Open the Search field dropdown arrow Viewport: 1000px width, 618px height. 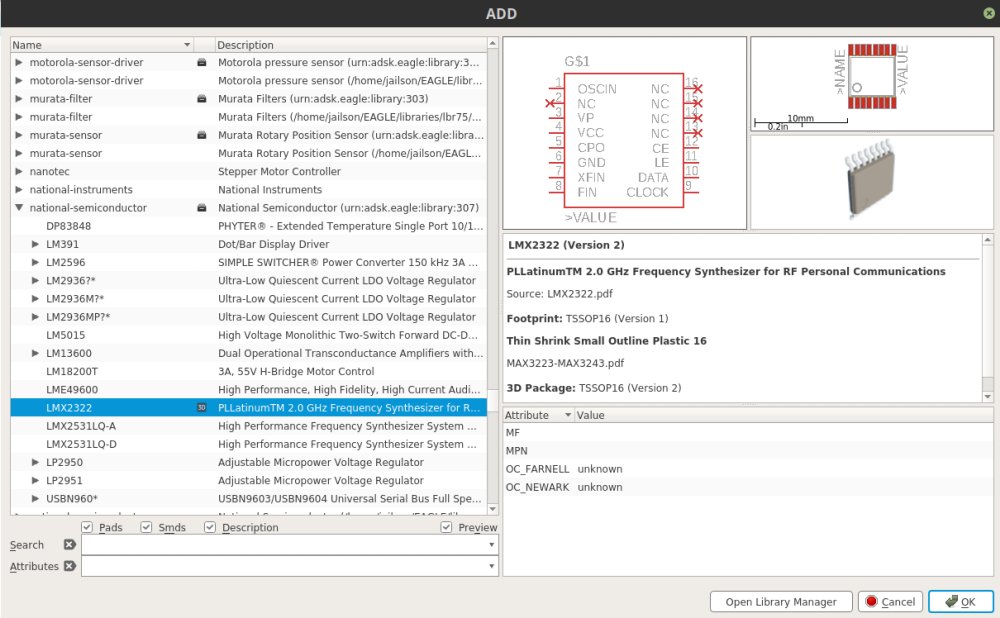tap(492, 545)
